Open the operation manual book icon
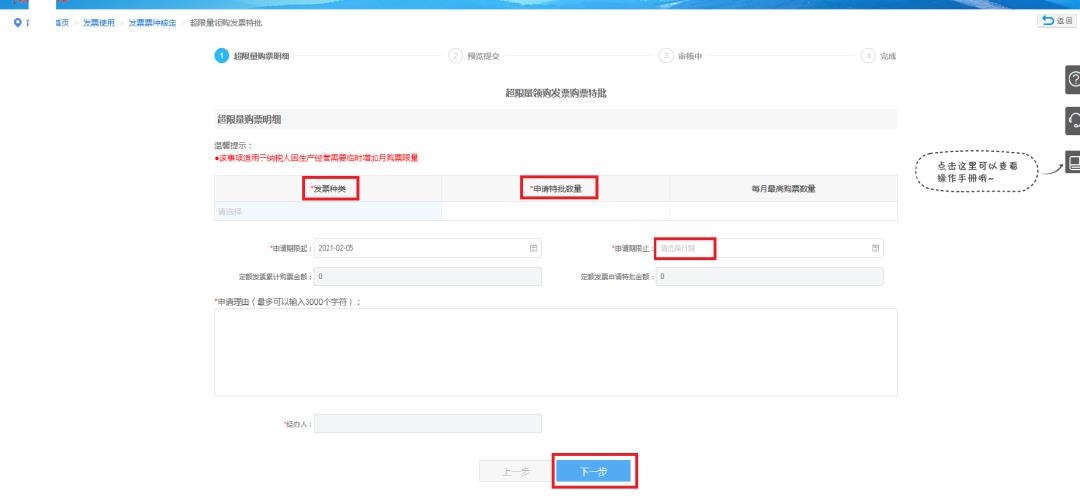Image resolution: width=1080 pixels, height=498 pixels. click(x=1073, y=162)
